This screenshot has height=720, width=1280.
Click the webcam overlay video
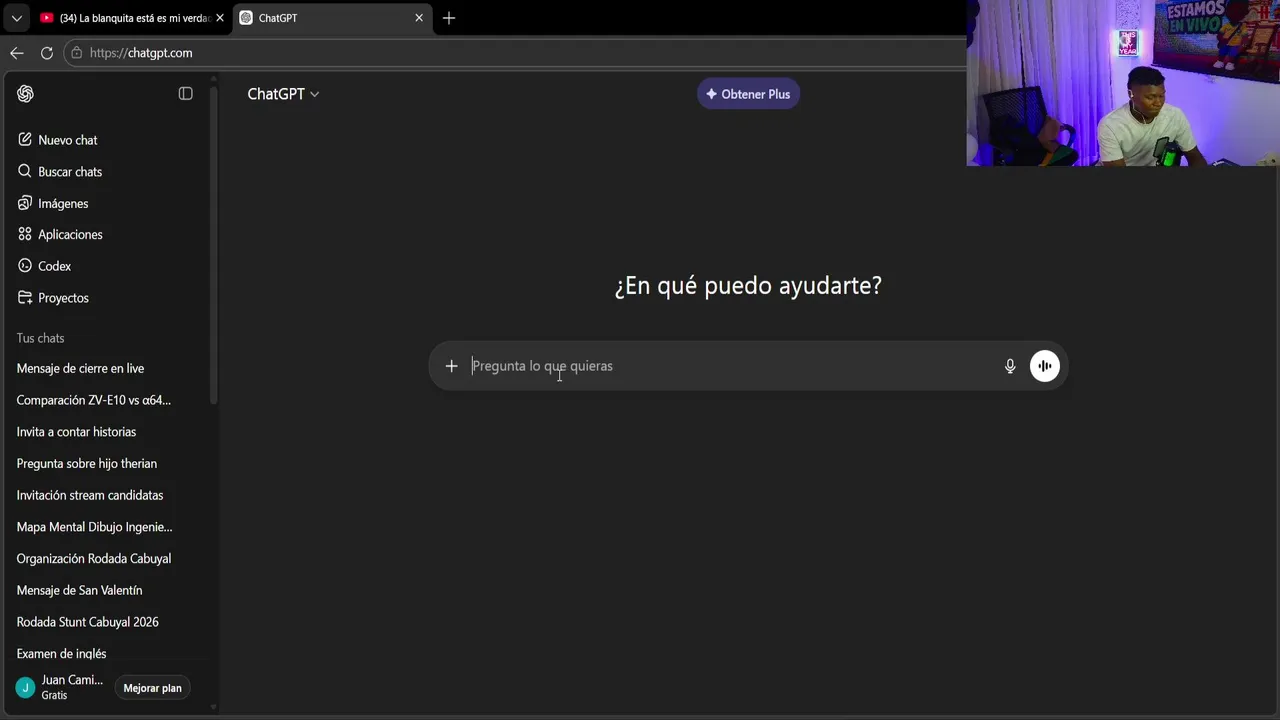1123,82
